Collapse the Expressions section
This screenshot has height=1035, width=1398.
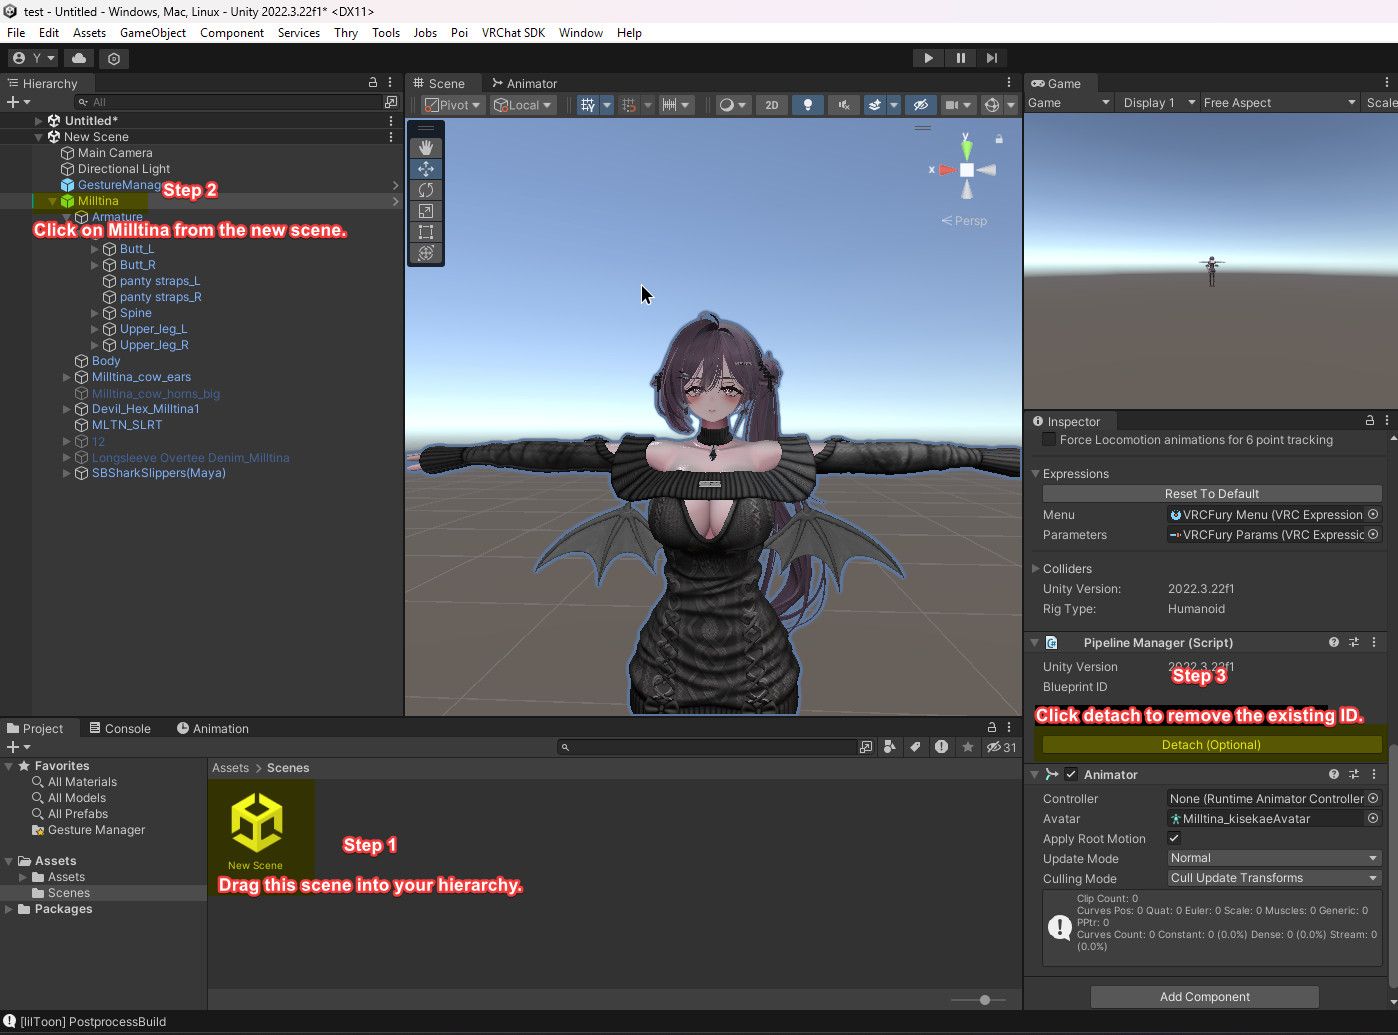coord(1036,473)
